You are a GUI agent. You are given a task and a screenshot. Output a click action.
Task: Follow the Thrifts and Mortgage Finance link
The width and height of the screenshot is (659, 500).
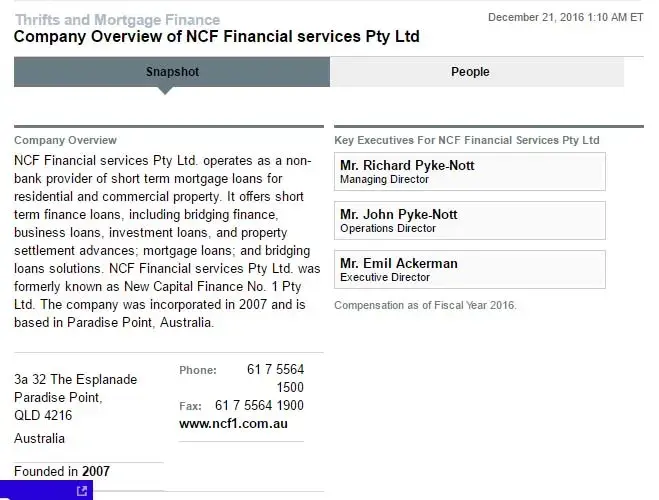coord(117,20)
